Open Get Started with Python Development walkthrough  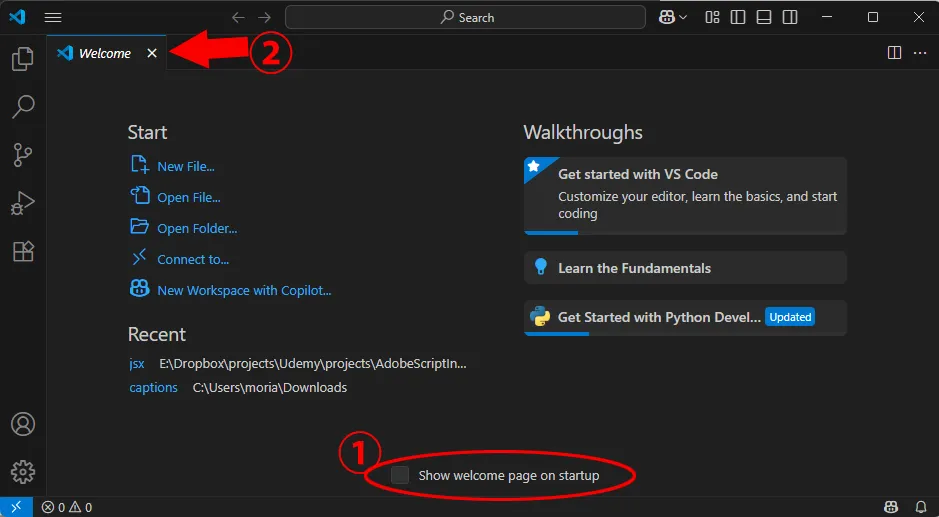[685, 318]
